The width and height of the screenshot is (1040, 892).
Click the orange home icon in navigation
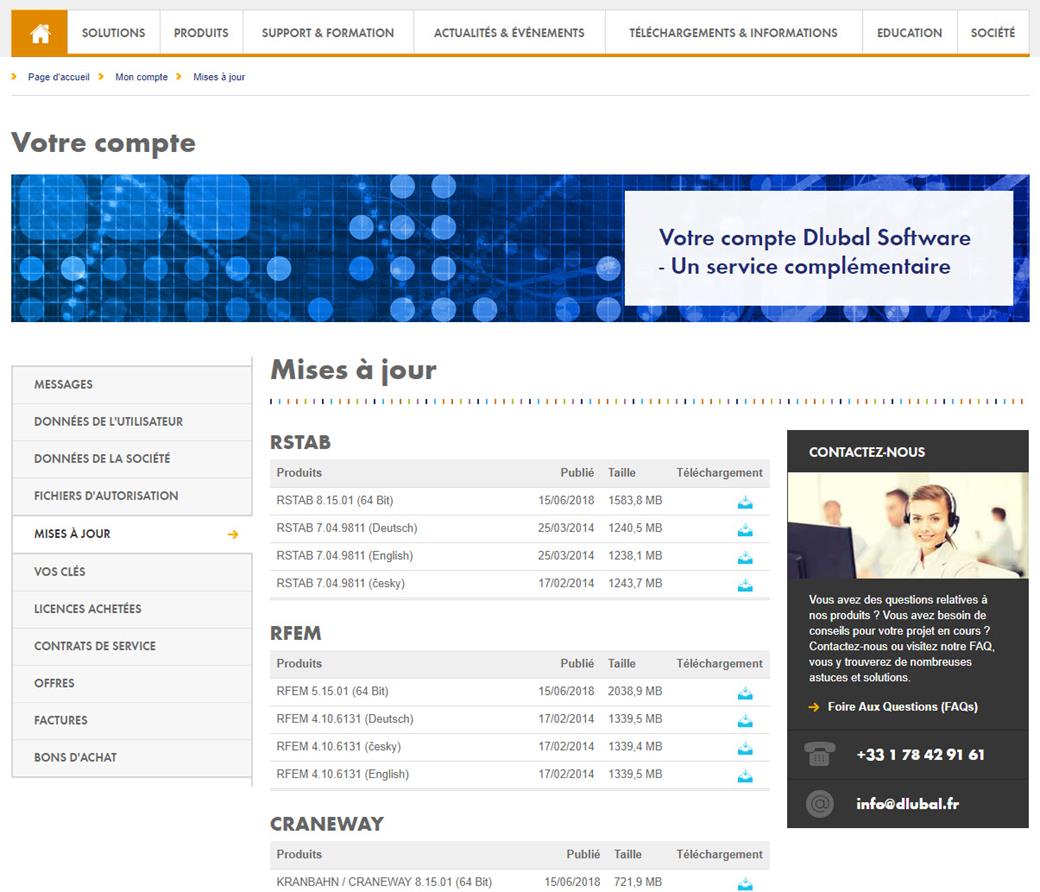[x=38, y=31]
